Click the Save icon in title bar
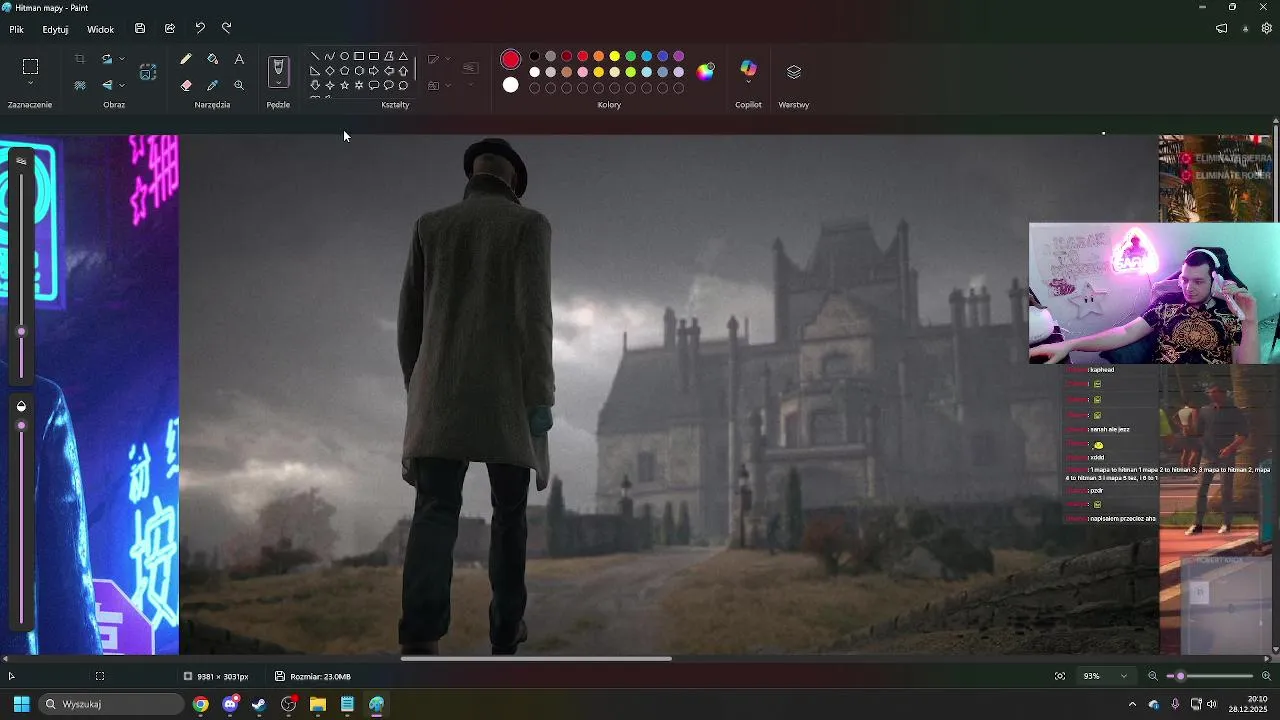This screenshot has width=1280, height=720. (140, 29)
